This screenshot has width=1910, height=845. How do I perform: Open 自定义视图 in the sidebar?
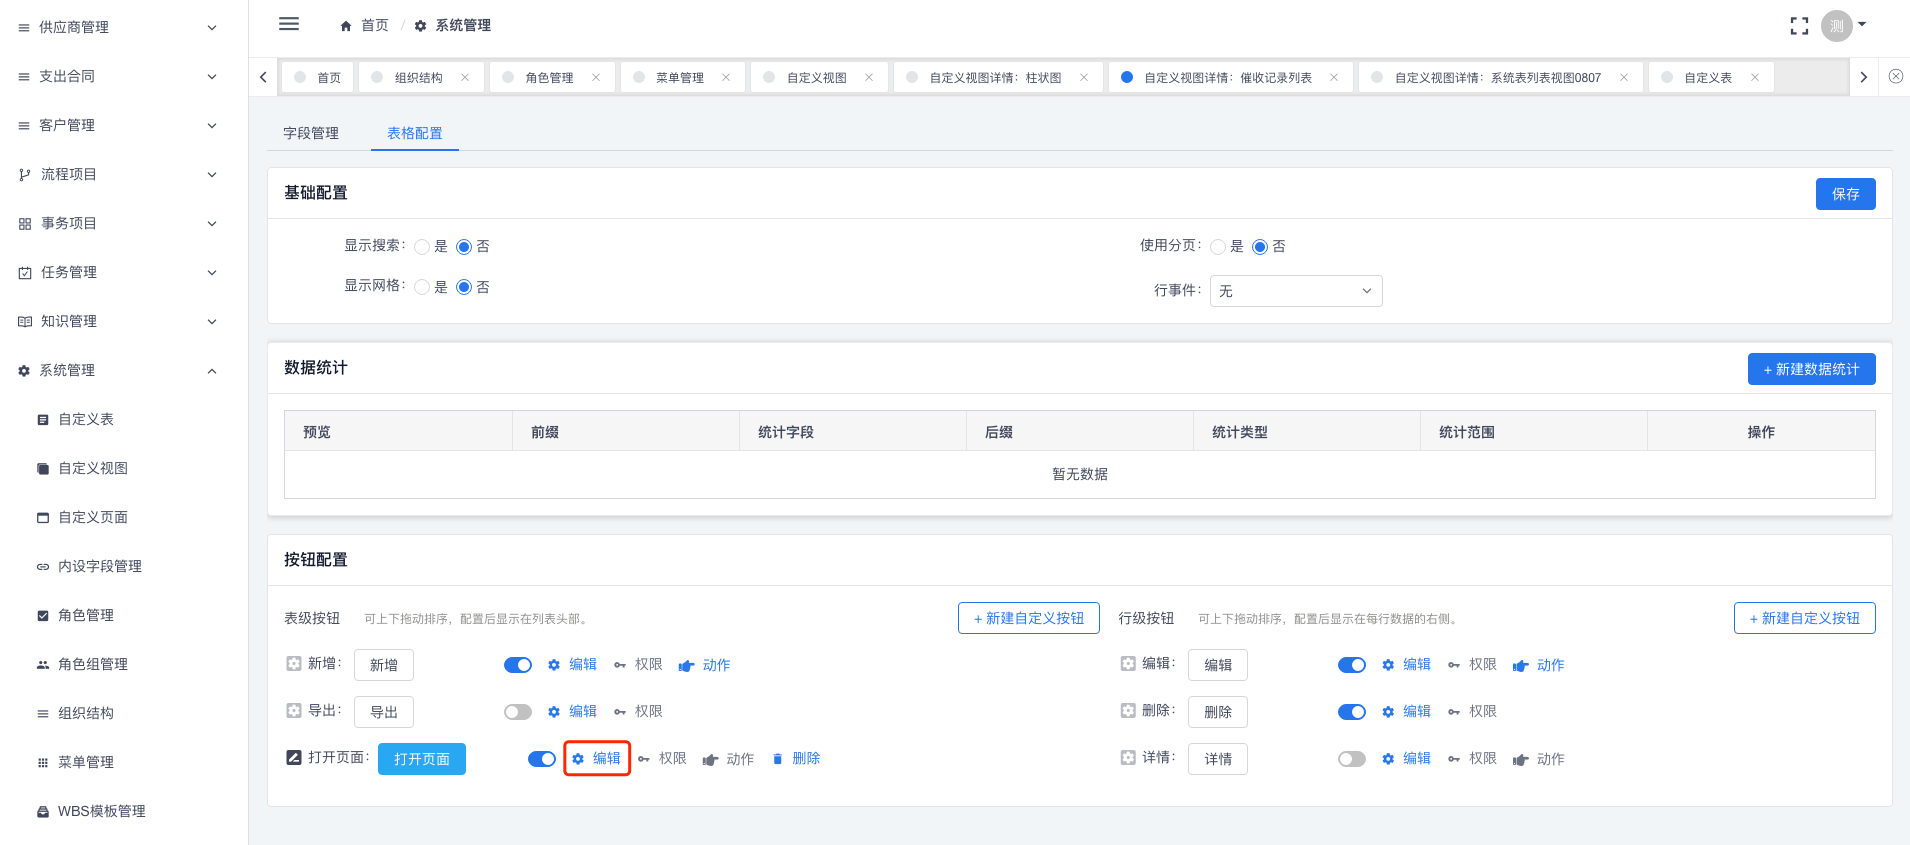coord(93,468)
